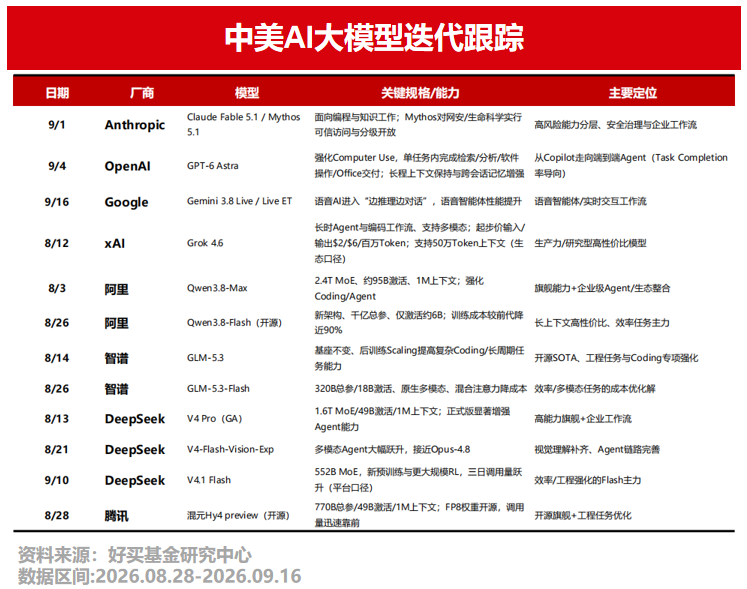Click the date 8/21 cell

pos(57,449)
